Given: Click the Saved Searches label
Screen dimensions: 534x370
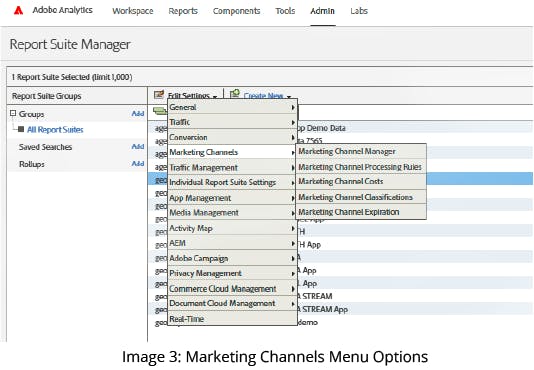Looking at the screenshot, I should click(x=45, y=147).
